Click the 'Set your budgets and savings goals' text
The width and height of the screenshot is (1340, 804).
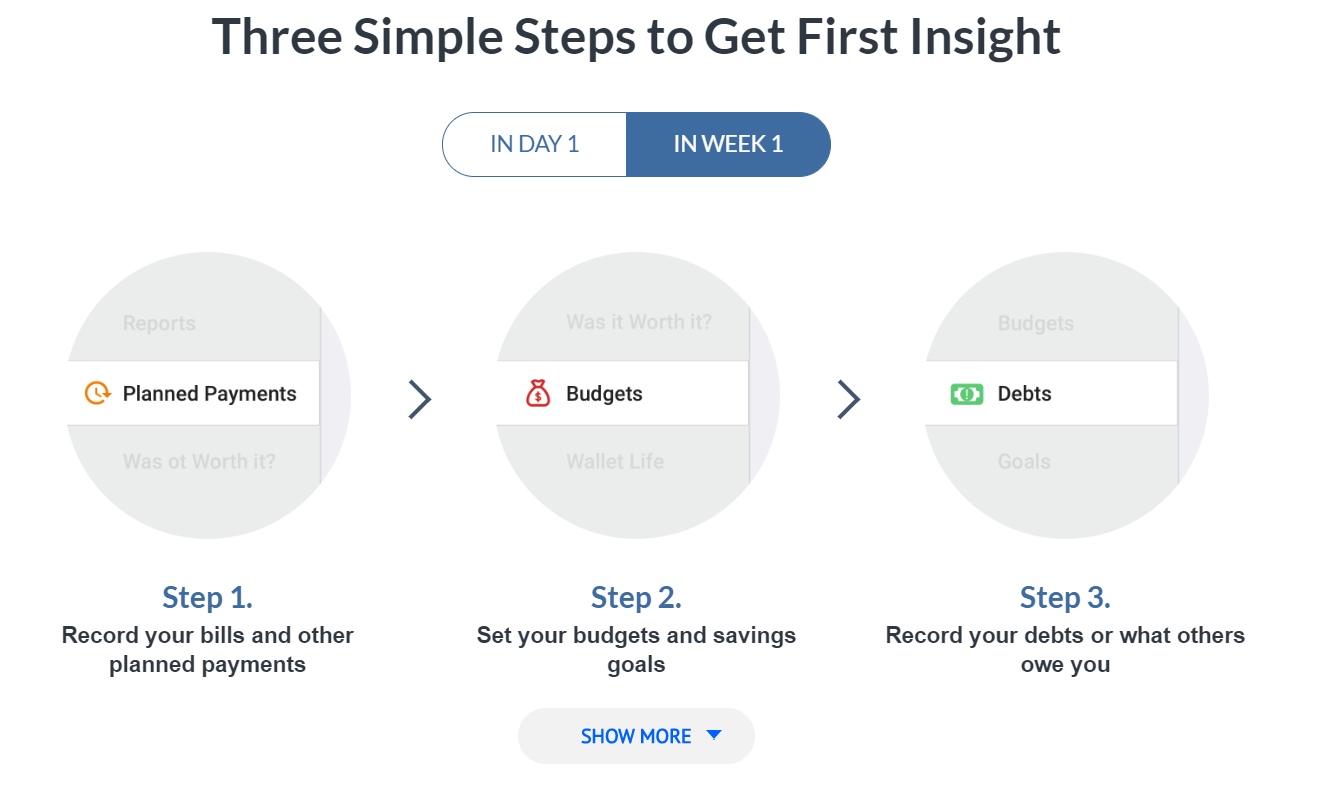pyautogui.click(x=636, y=650)
